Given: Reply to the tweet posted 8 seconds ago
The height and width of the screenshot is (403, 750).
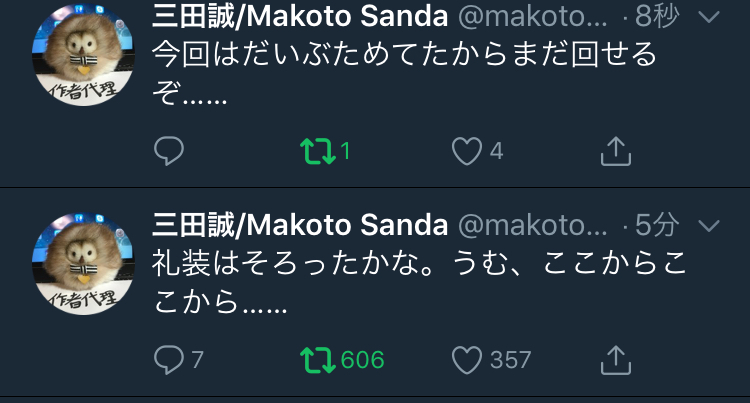Looking at the screenshot, I should click(x=169, y=151).
